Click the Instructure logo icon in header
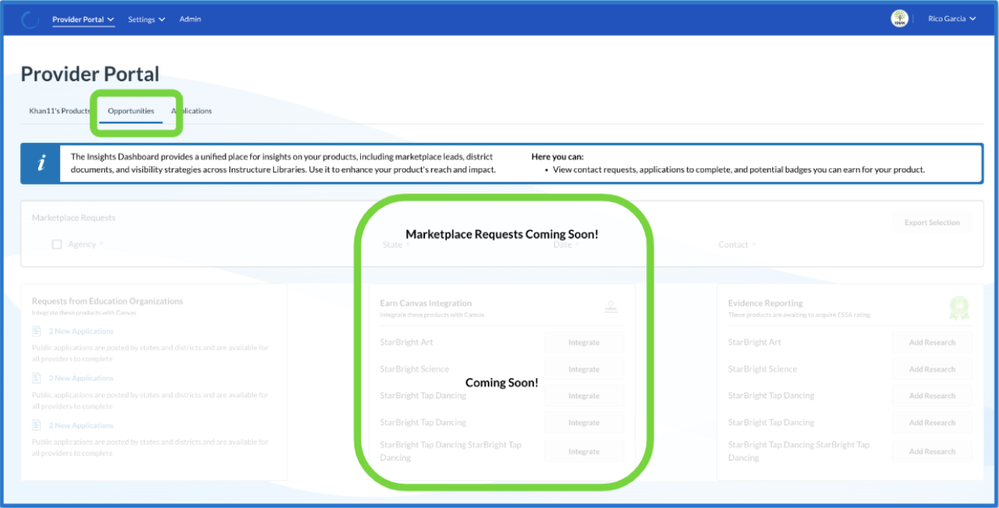999x508 pixels. (30, 19)
